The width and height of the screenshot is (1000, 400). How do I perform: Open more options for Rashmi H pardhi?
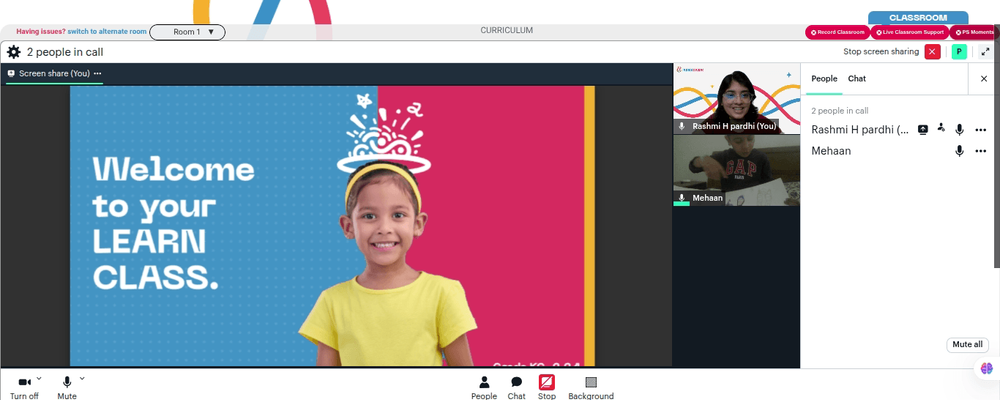coord(981,130)
